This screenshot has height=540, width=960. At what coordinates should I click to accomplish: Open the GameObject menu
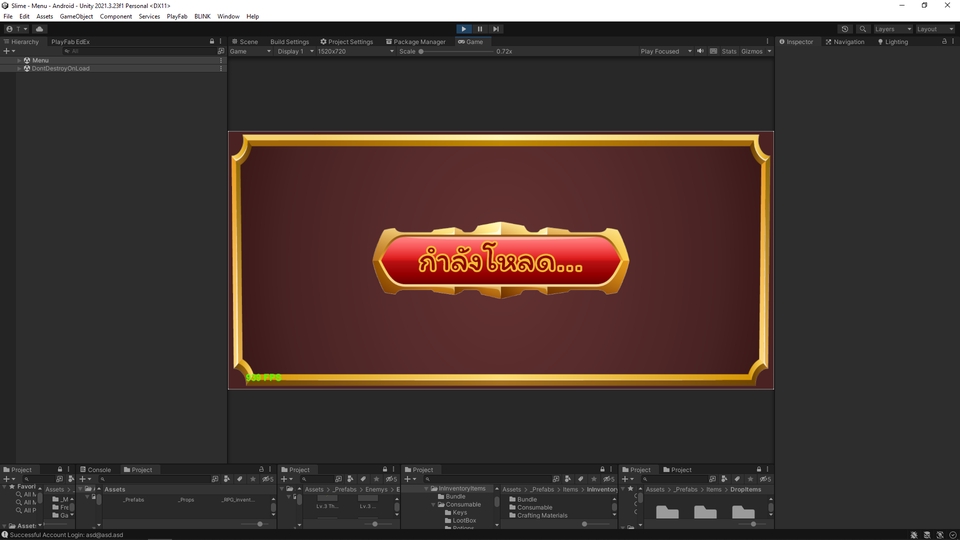click(x=76, y=17)
